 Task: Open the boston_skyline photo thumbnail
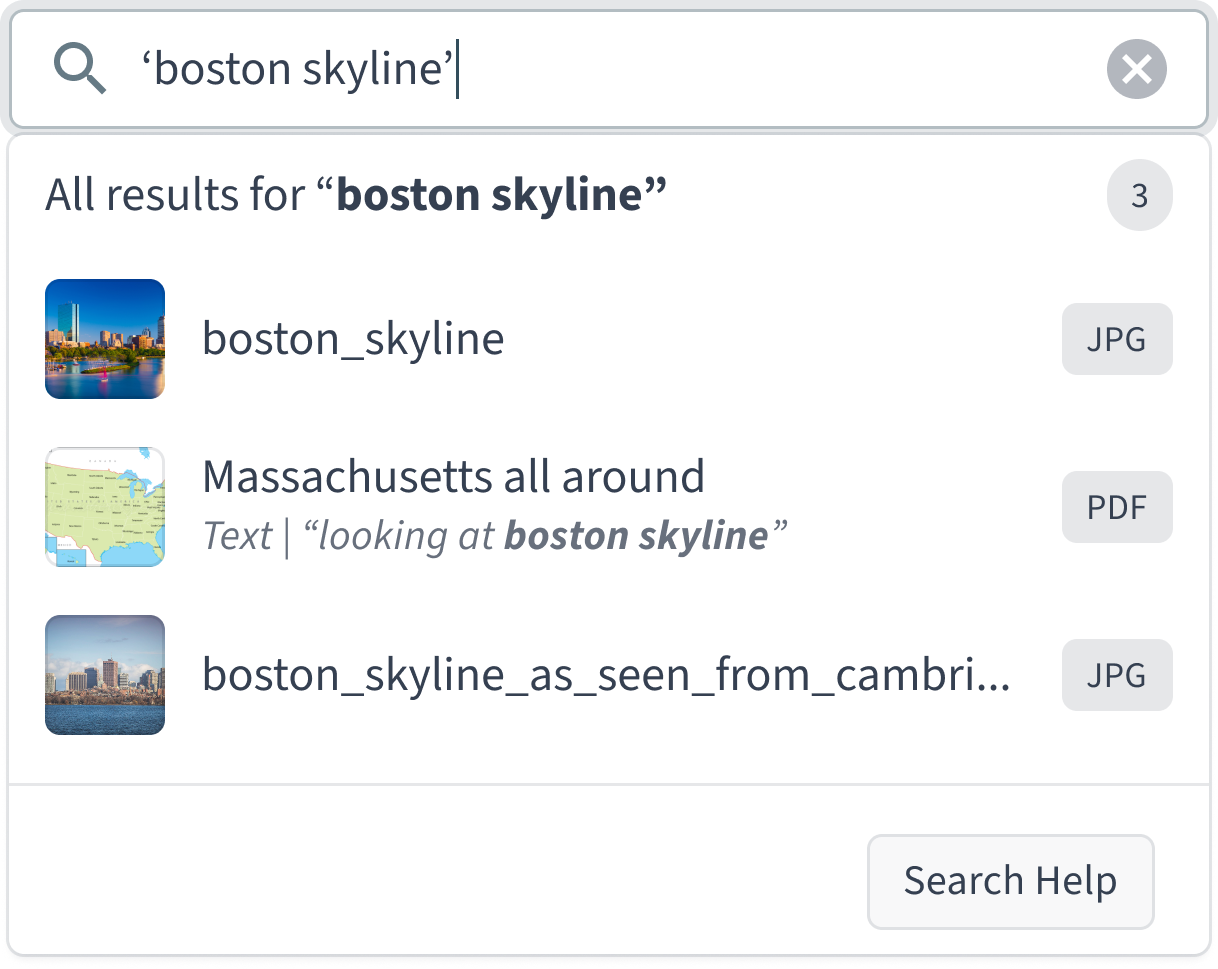(105, 339)
